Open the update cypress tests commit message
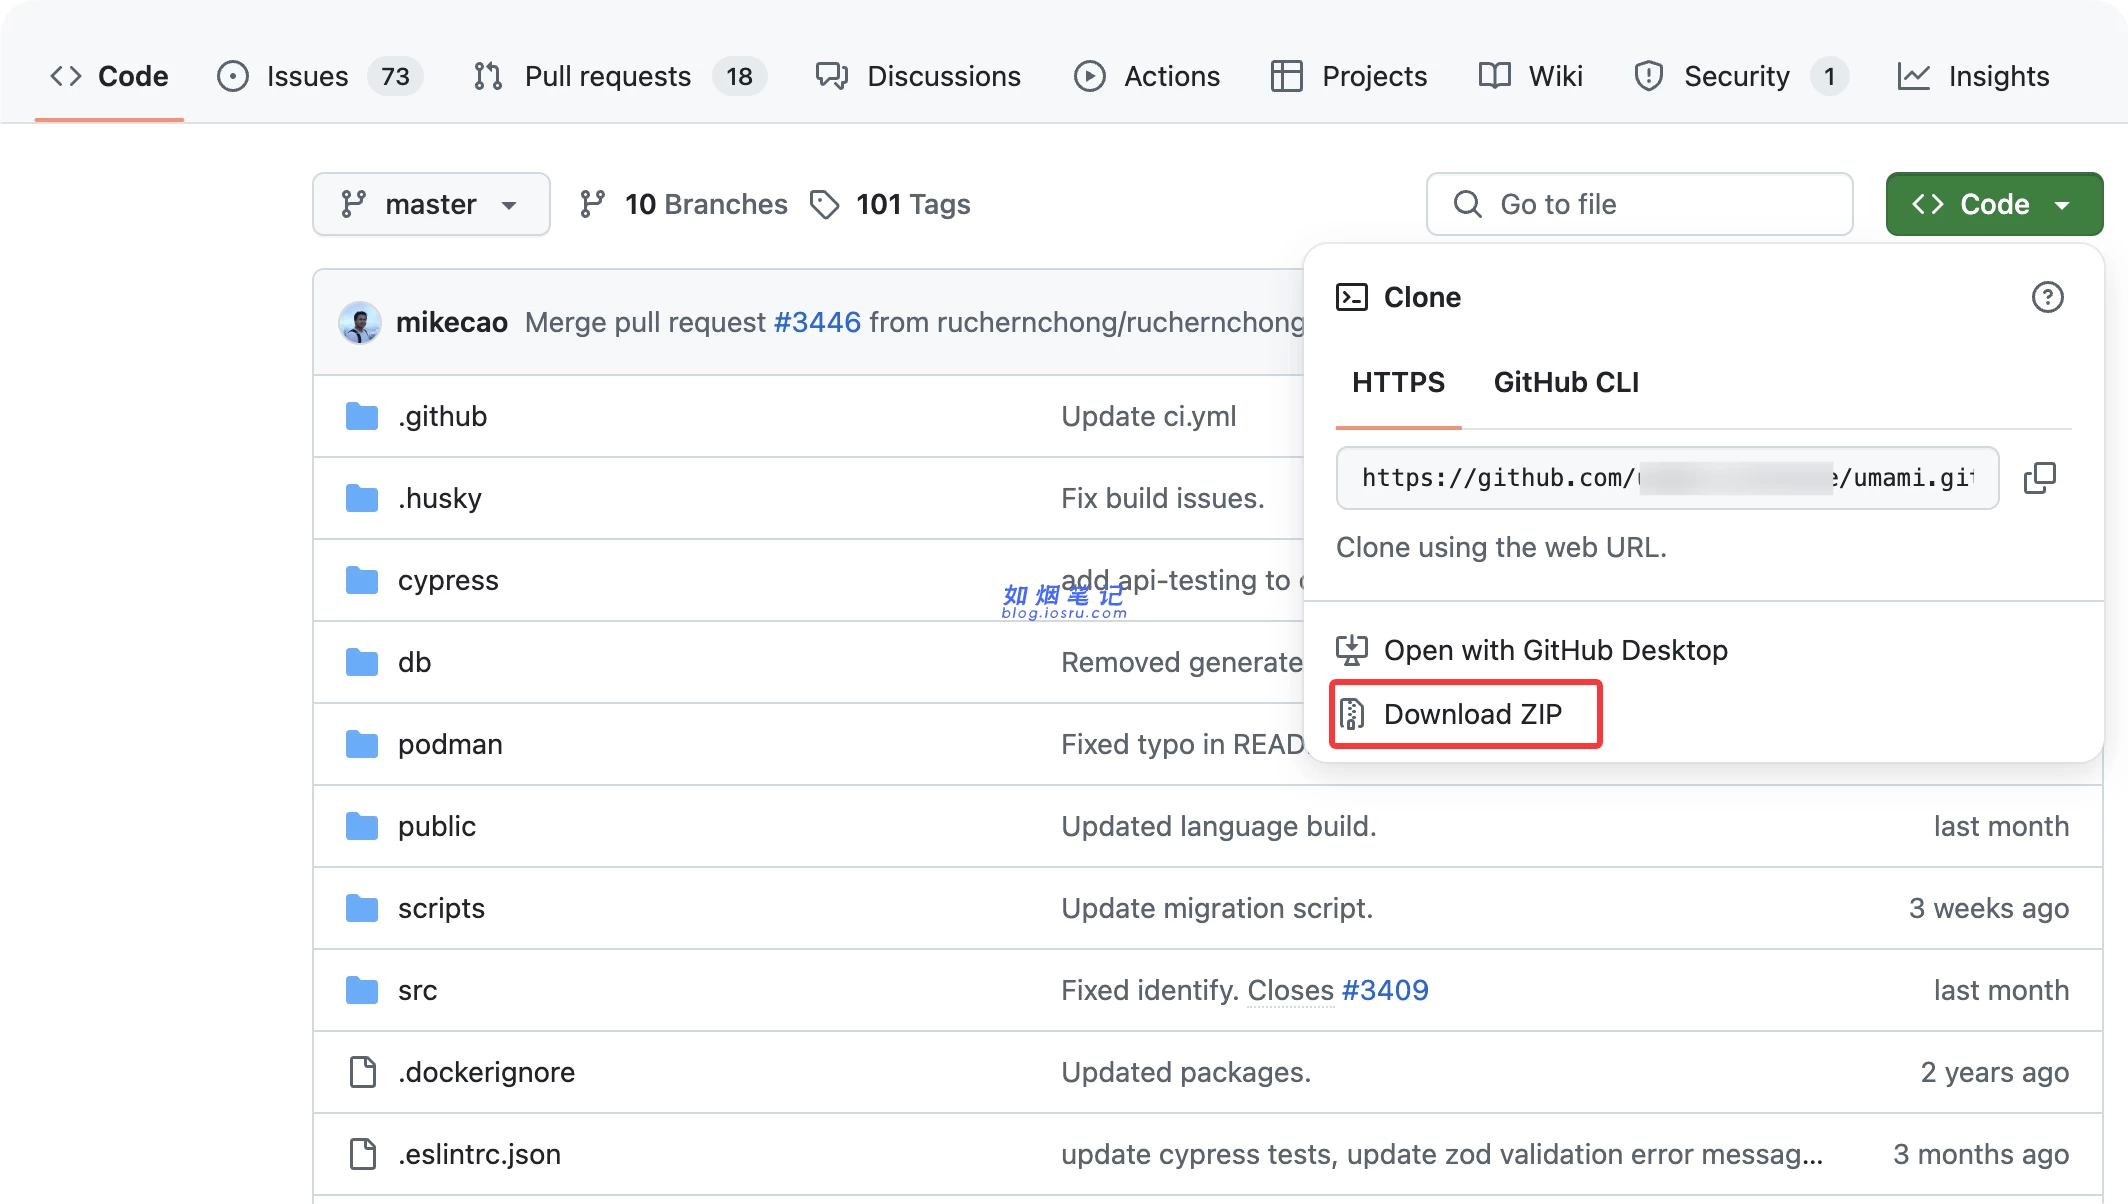The width and height of the screenshot is (2128, 1204). [1442, 1154]
